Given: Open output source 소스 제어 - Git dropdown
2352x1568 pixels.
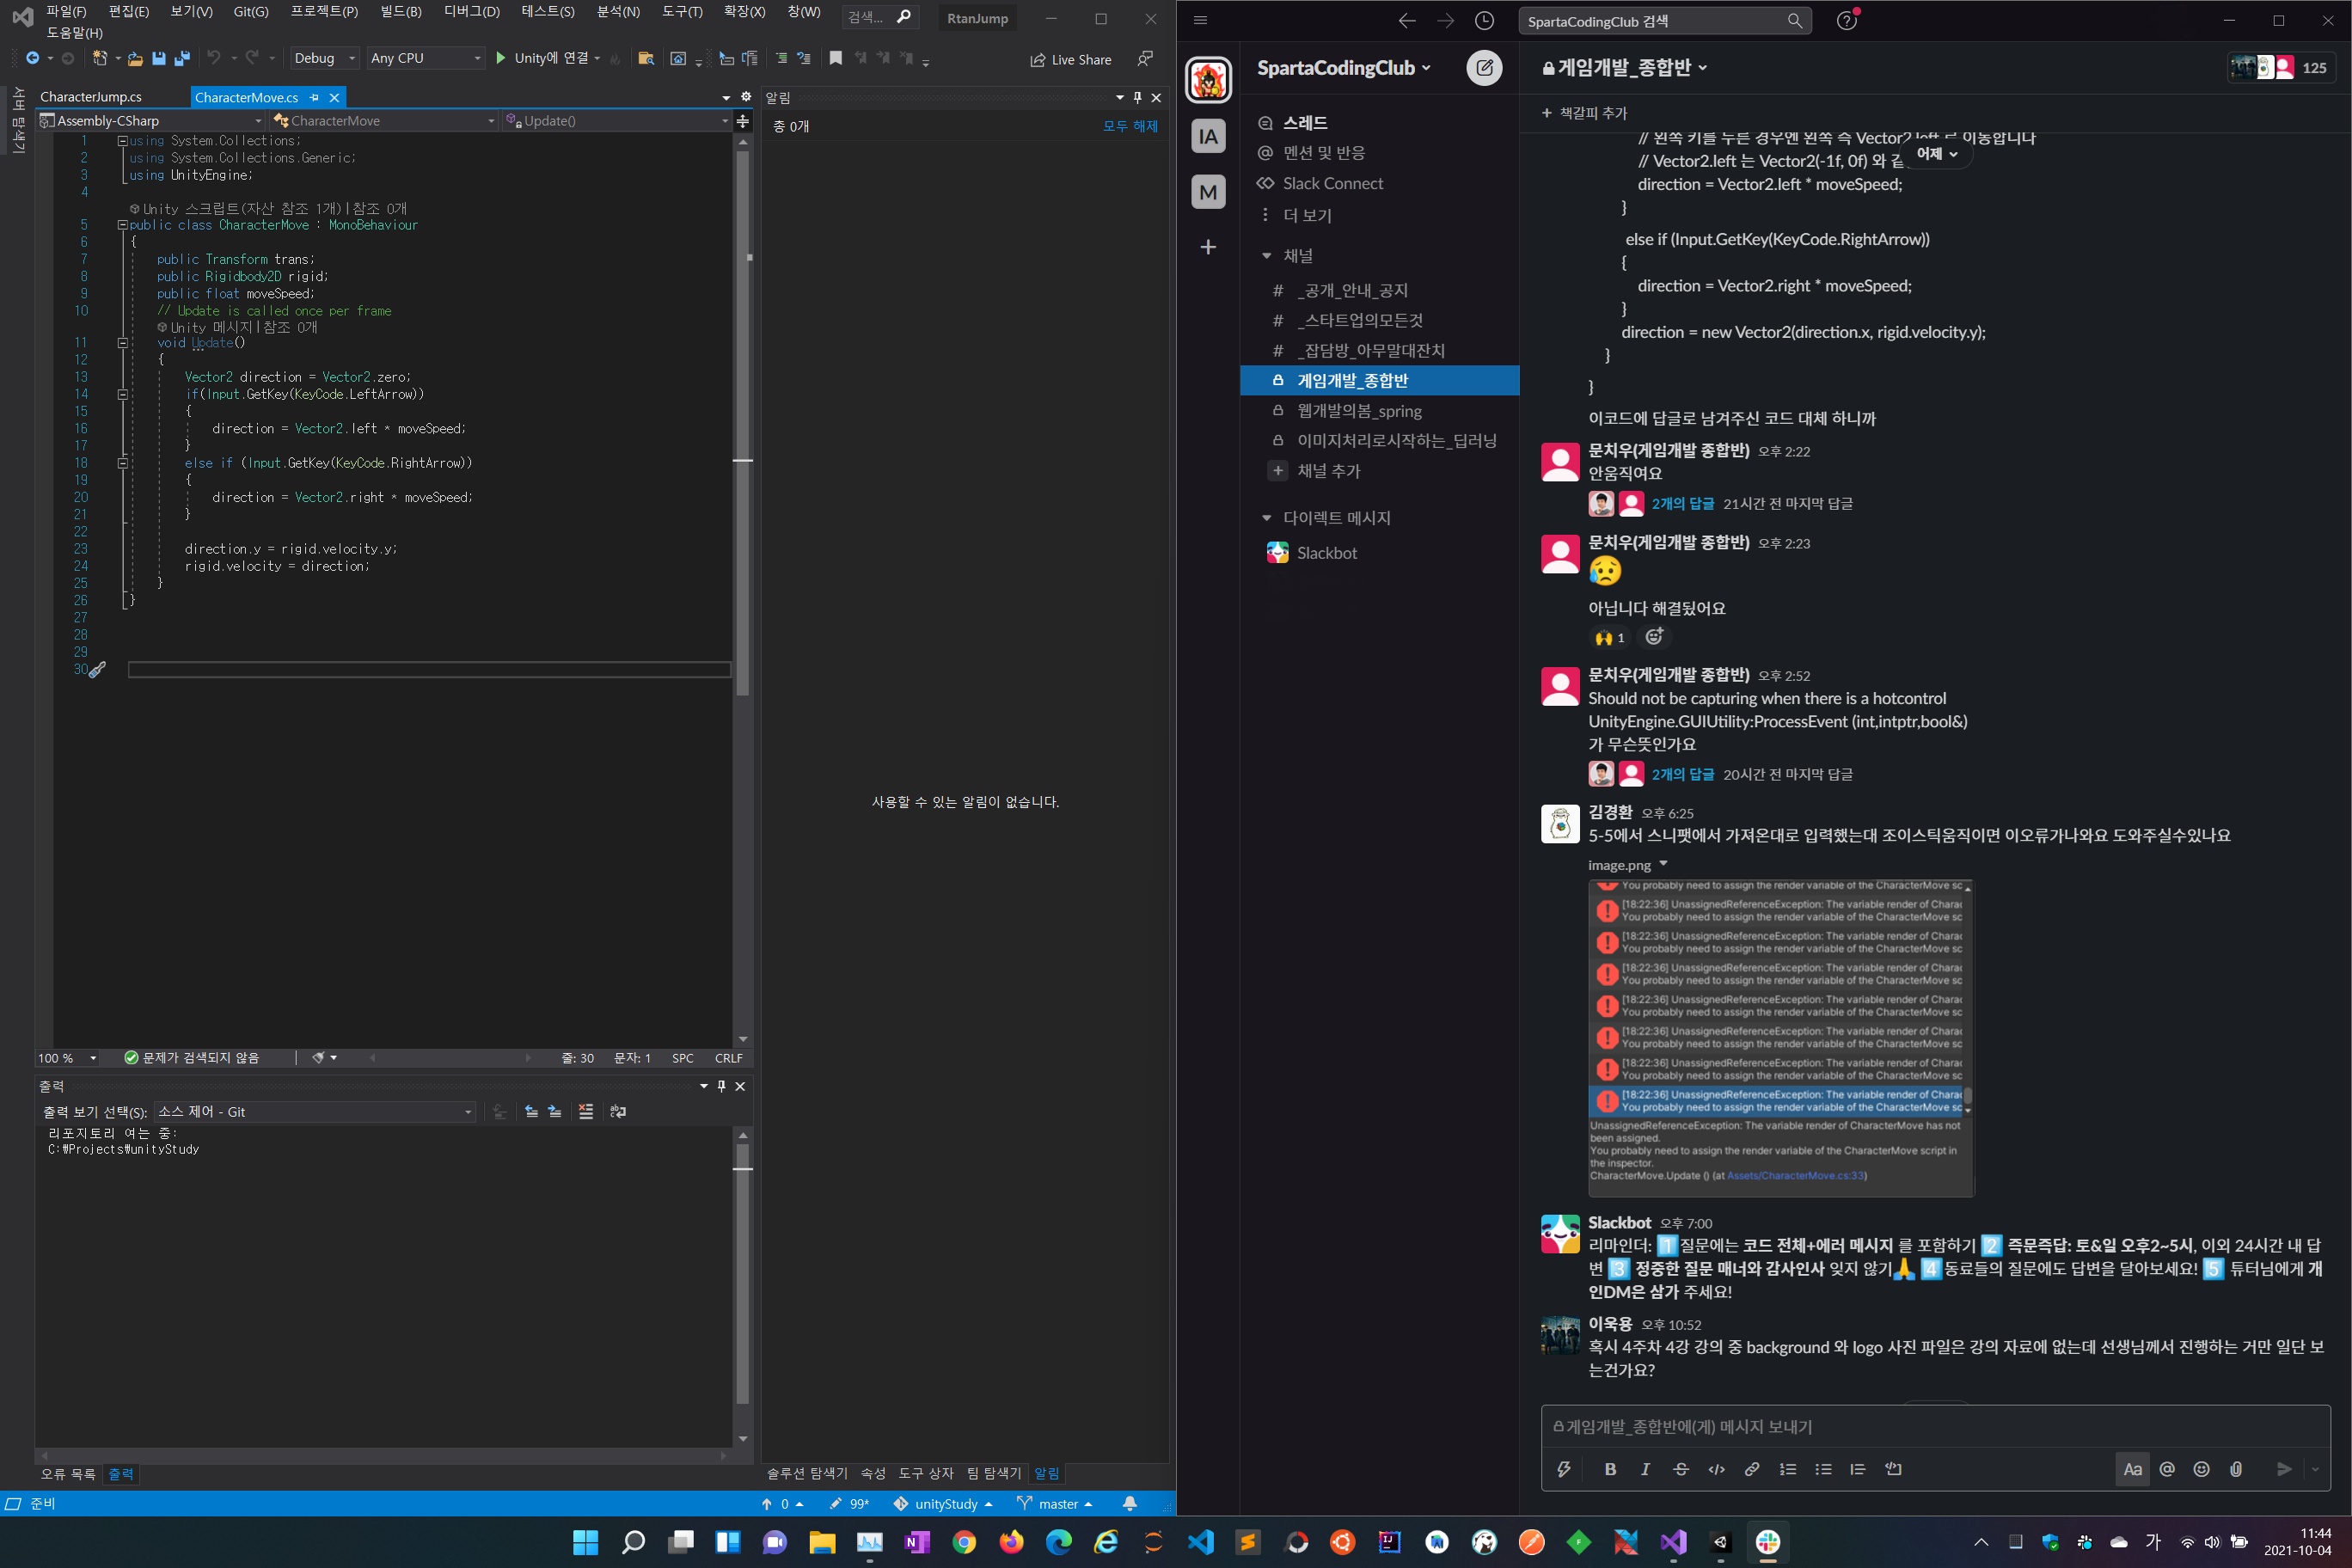Looking at the screenshot, I should click(315, 1112).
